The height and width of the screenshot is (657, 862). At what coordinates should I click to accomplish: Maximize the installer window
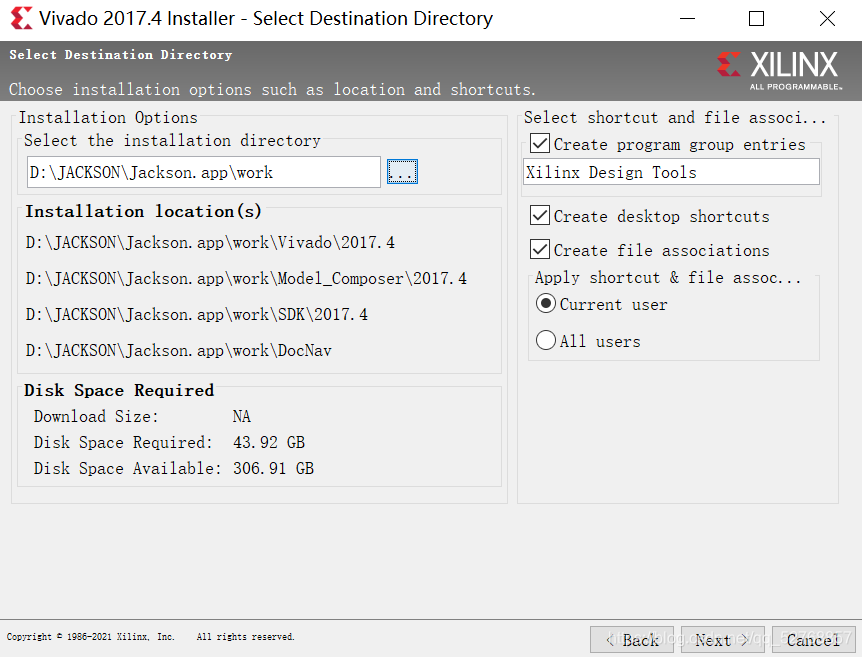tap(756, 19)
